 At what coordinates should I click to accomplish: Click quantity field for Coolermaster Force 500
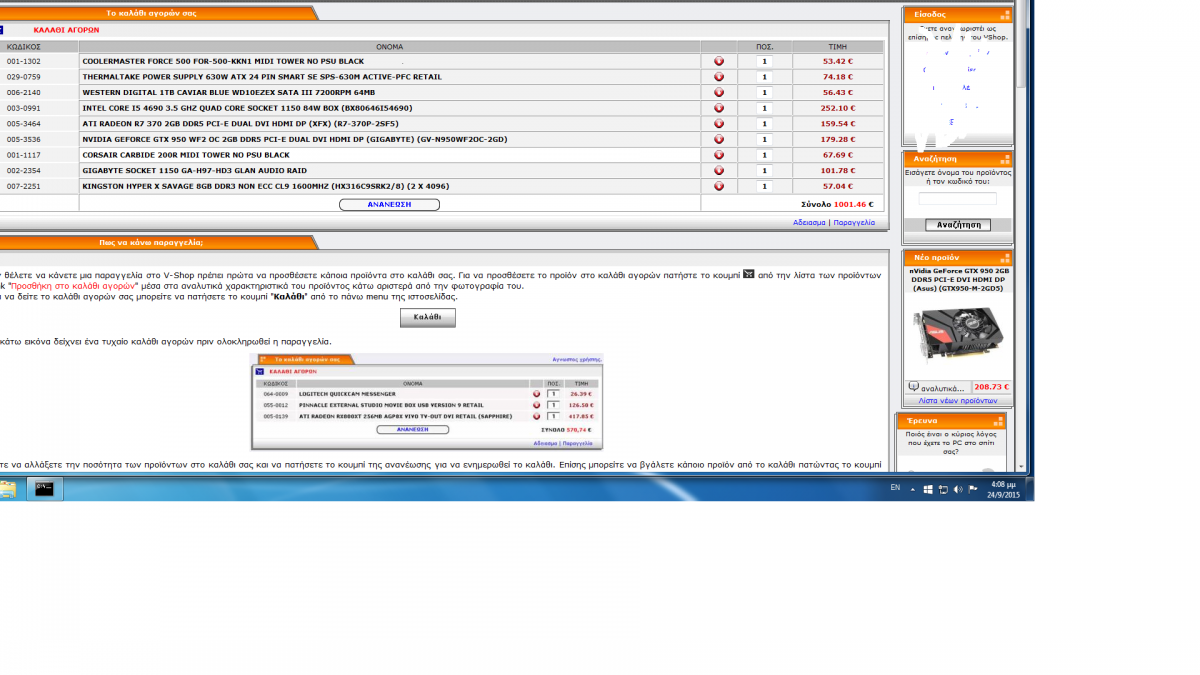765,61
